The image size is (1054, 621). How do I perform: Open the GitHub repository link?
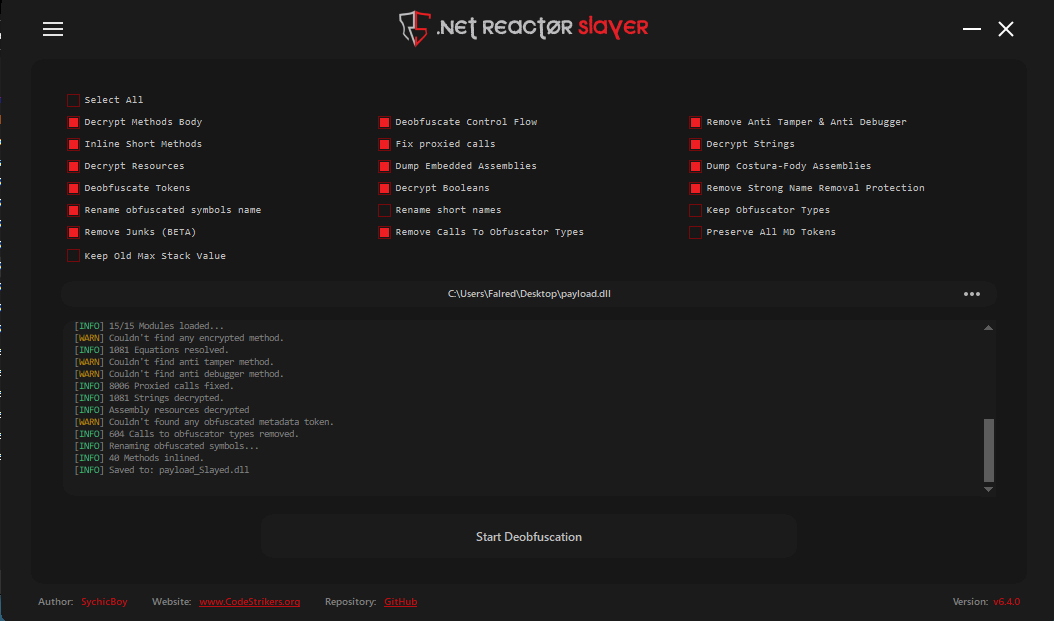coord(400,601)
